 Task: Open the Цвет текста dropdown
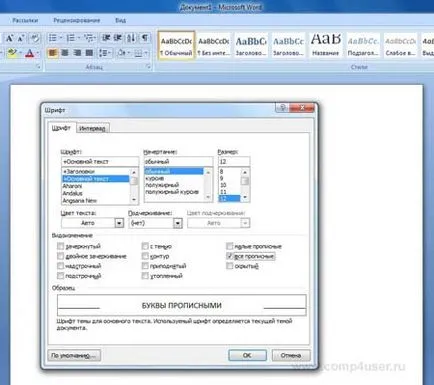pyautogui.click(x=119, y=223)
